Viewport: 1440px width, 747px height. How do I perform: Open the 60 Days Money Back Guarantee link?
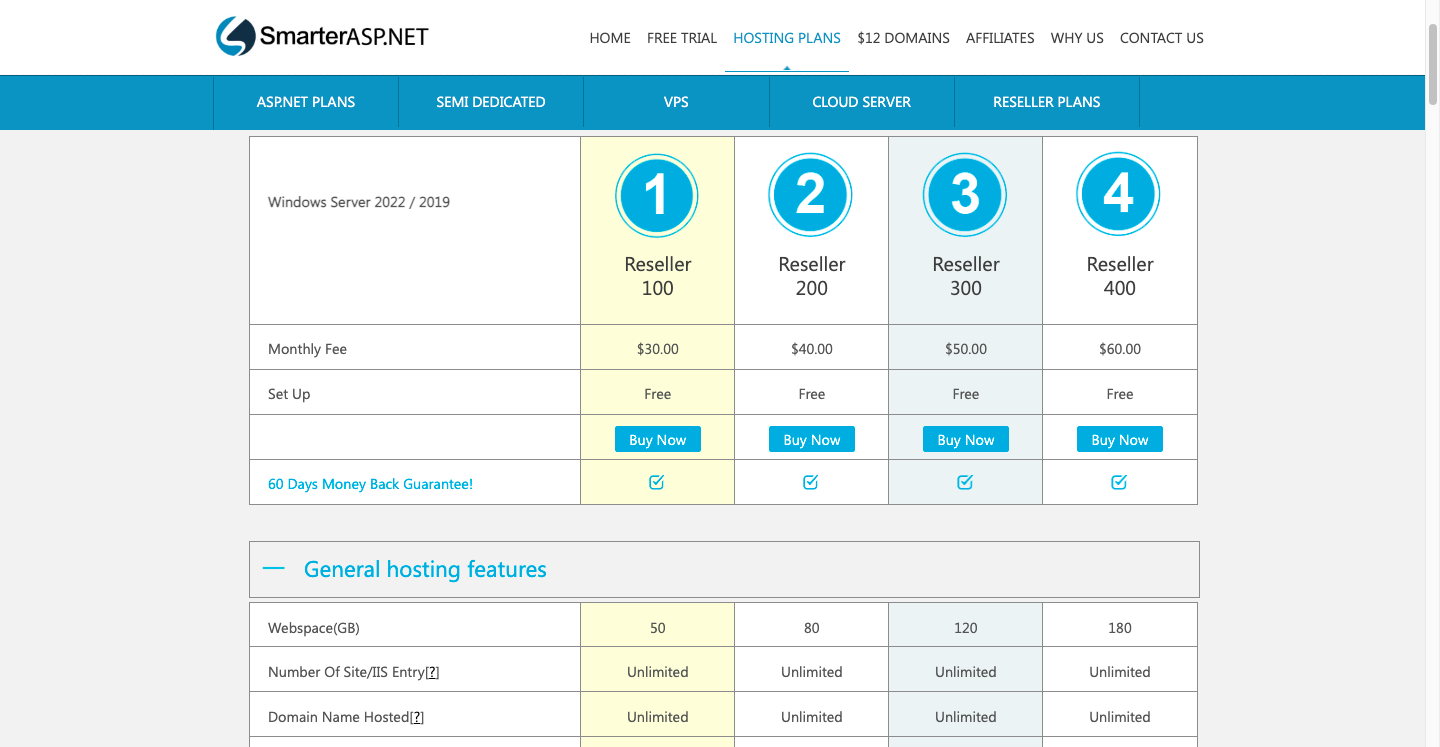[x=370, y=484]
